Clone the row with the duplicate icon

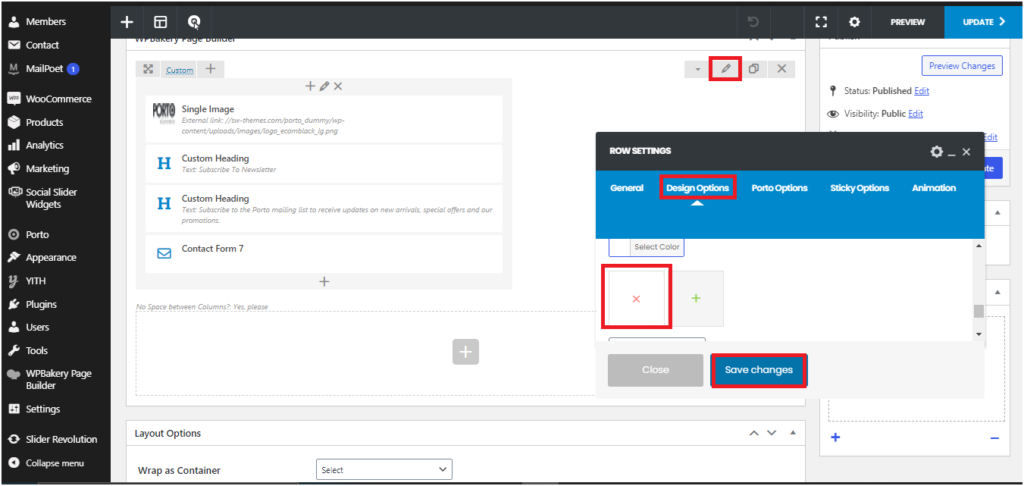754,69
